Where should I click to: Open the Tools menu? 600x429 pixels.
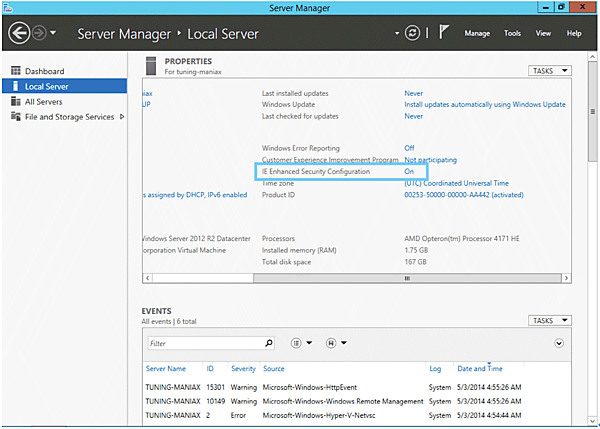click(512, 33)
